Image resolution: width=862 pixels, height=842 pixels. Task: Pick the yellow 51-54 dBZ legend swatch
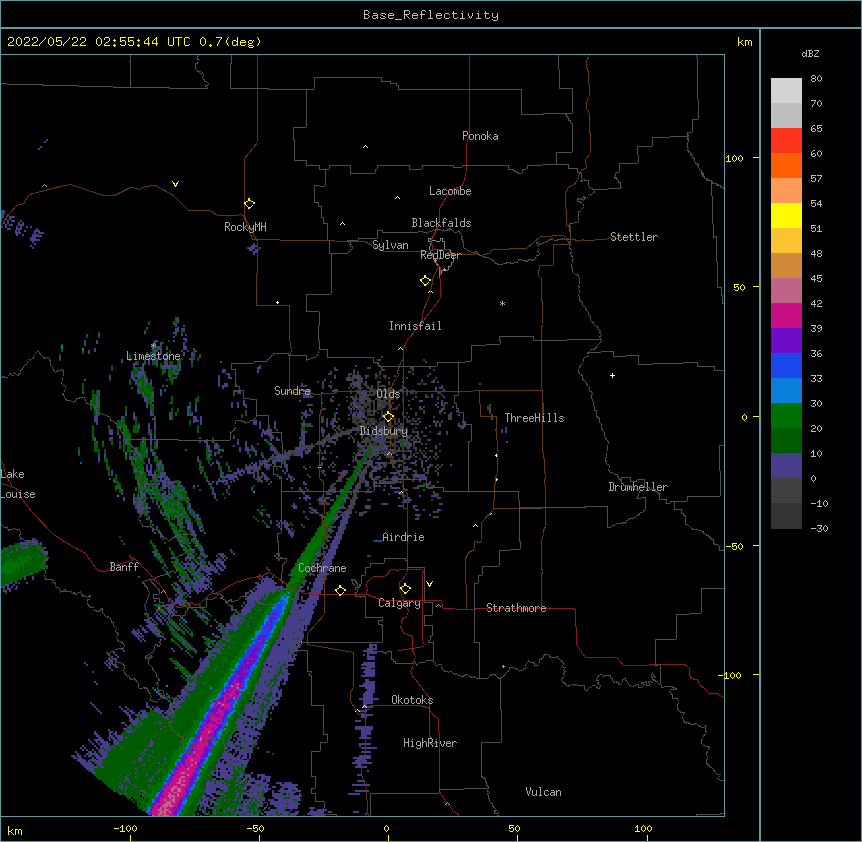click(x=786, y=216)
